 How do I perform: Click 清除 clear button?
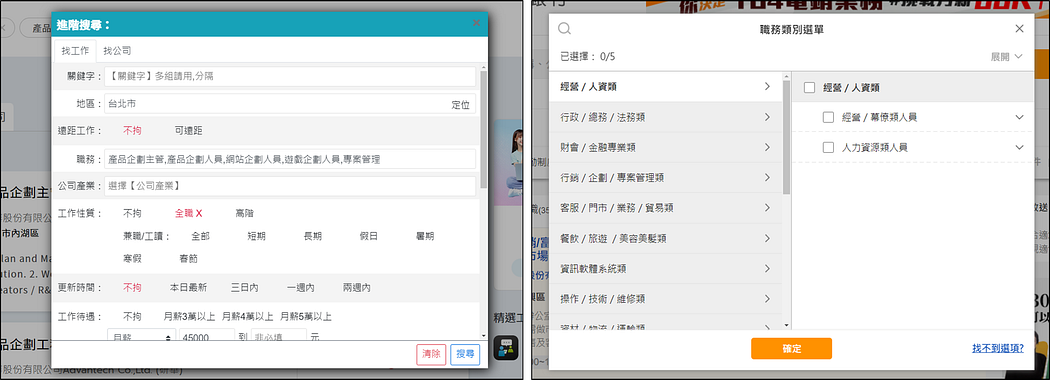431,355
